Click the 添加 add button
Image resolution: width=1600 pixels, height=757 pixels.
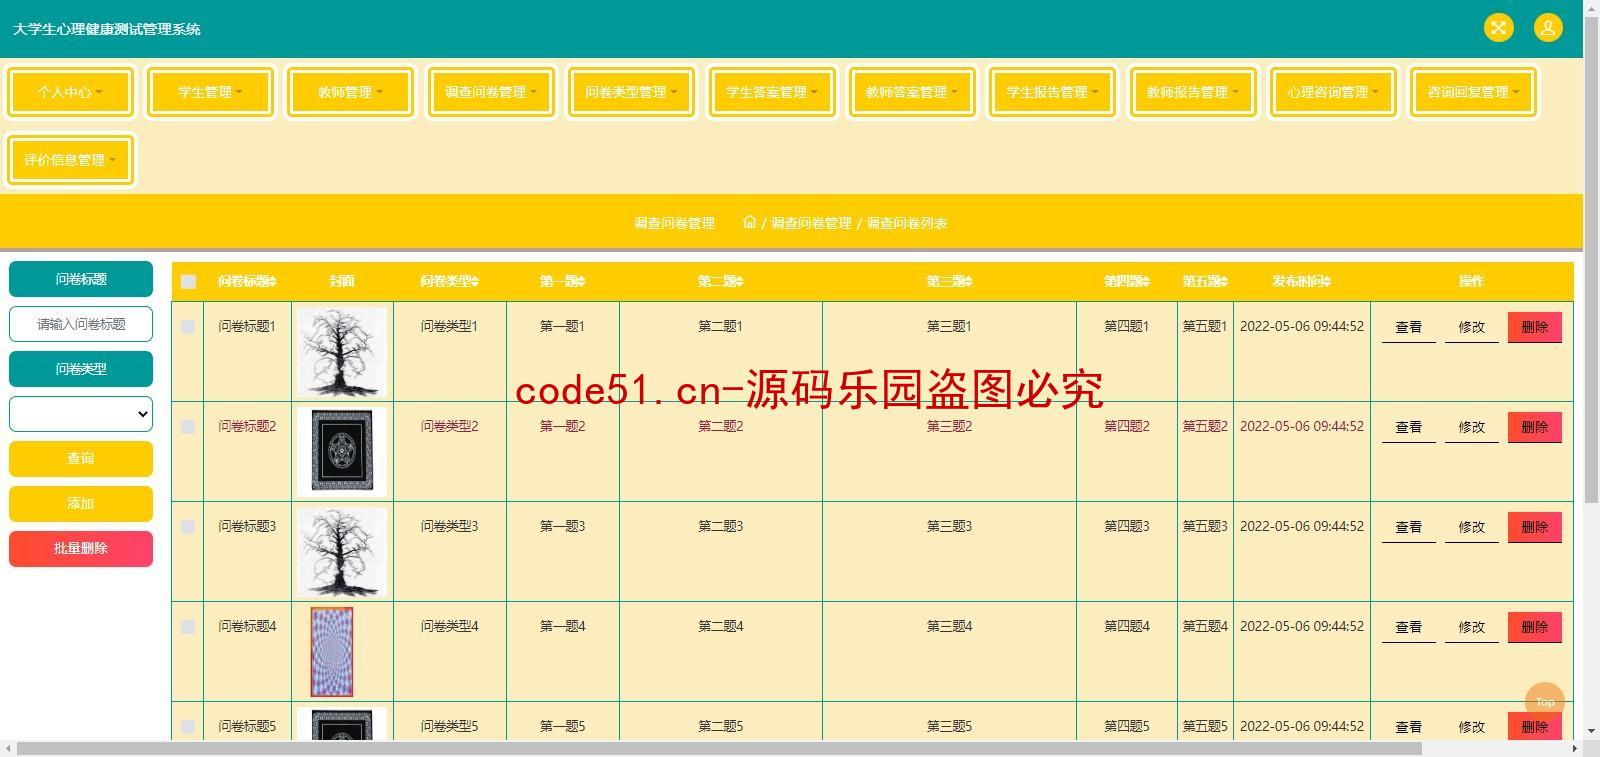(81, 503)
